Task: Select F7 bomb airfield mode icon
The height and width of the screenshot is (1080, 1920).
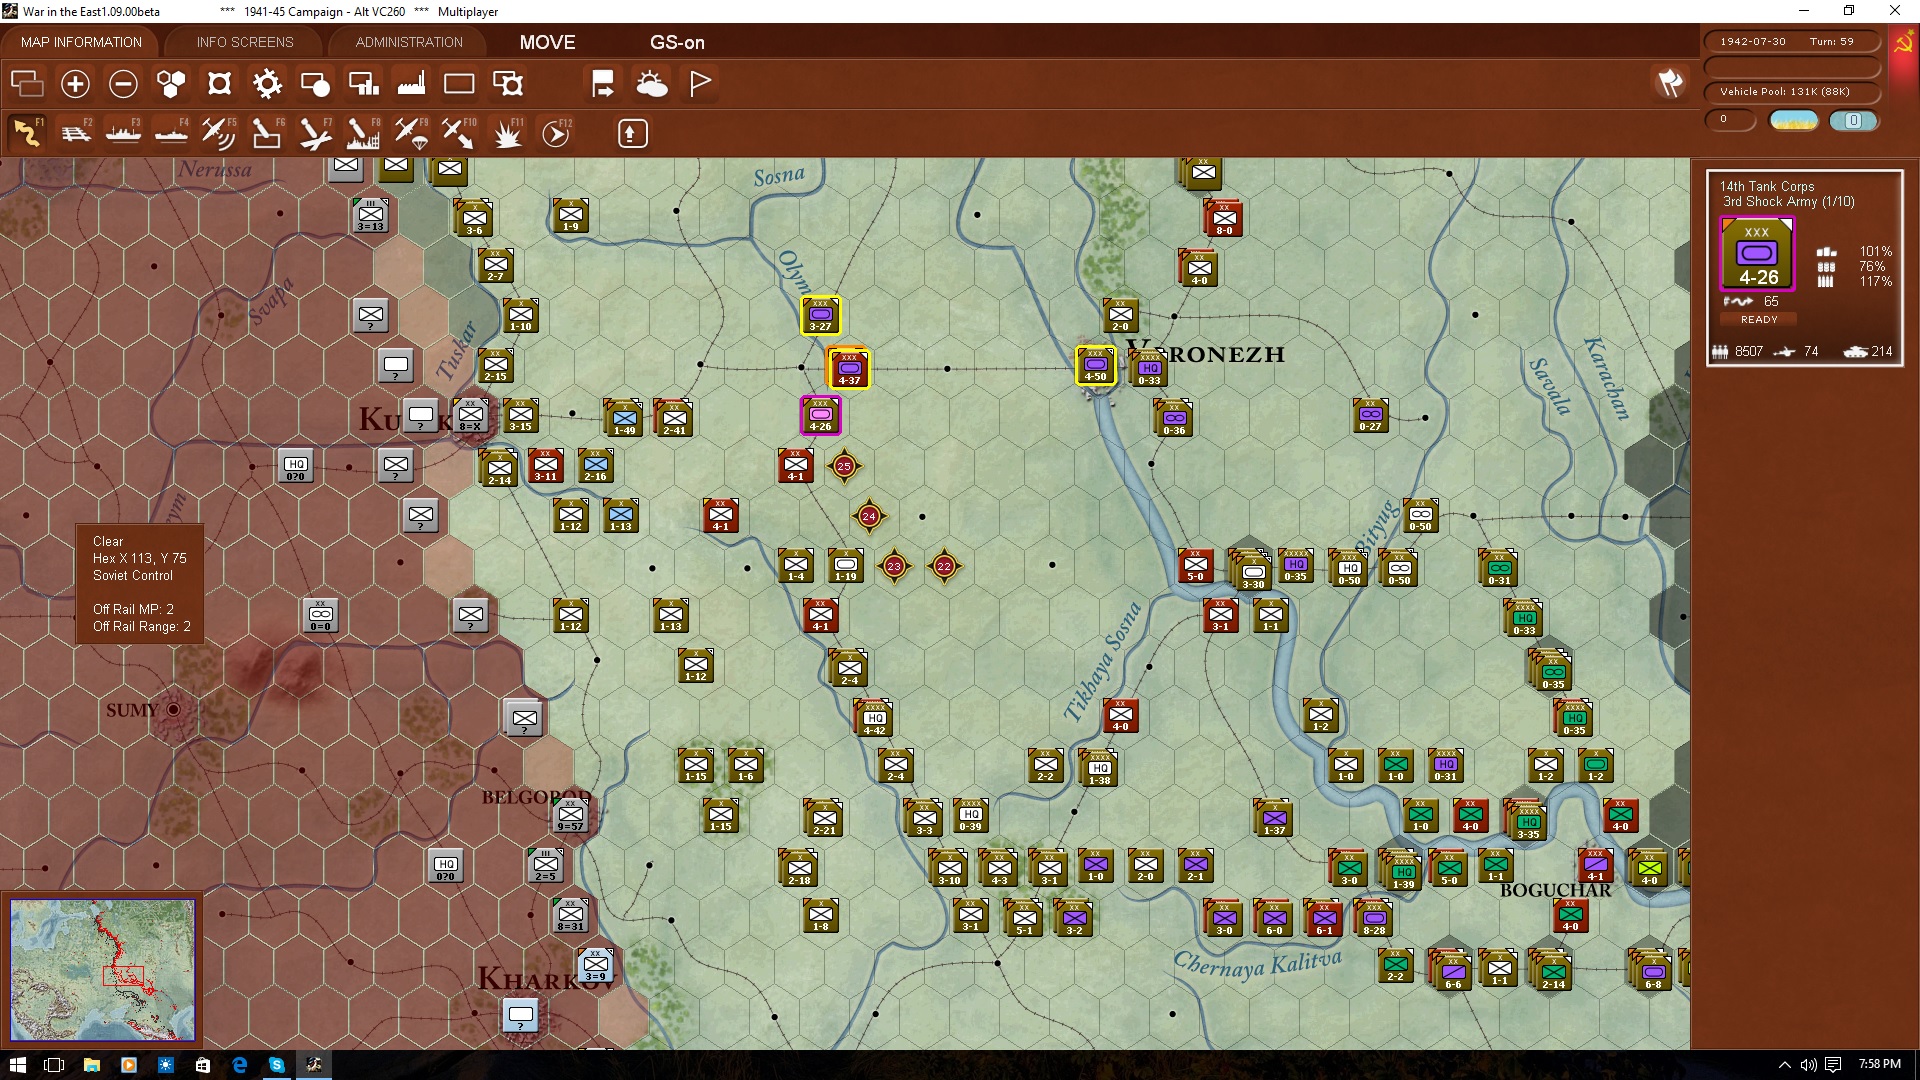Action: 315,133
